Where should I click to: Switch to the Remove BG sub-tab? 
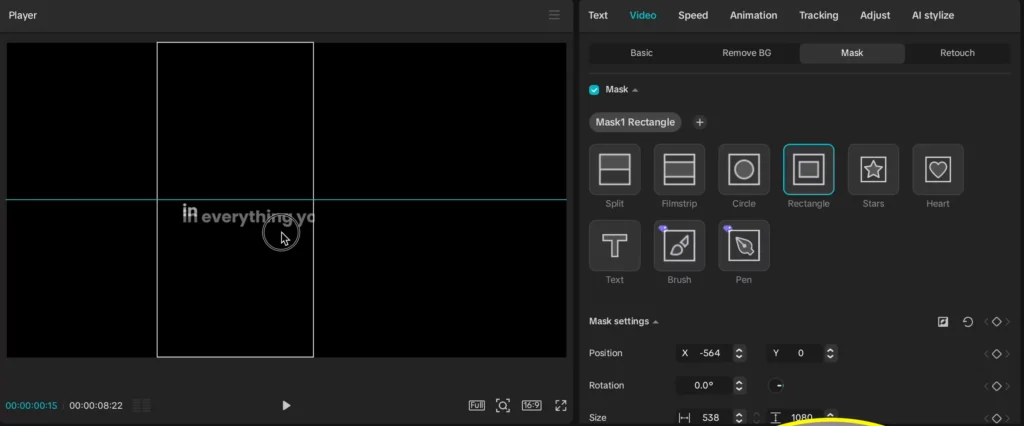[746, 53]
